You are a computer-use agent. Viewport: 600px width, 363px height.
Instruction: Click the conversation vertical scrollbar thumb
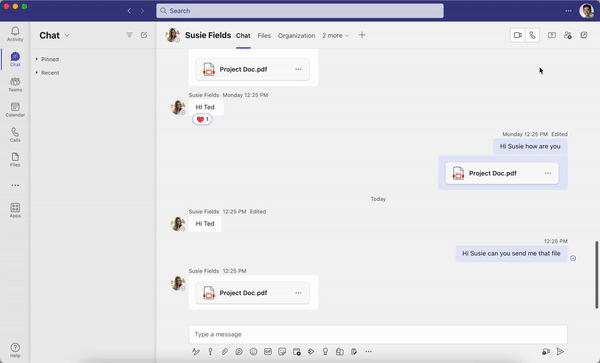pos(596,275)
